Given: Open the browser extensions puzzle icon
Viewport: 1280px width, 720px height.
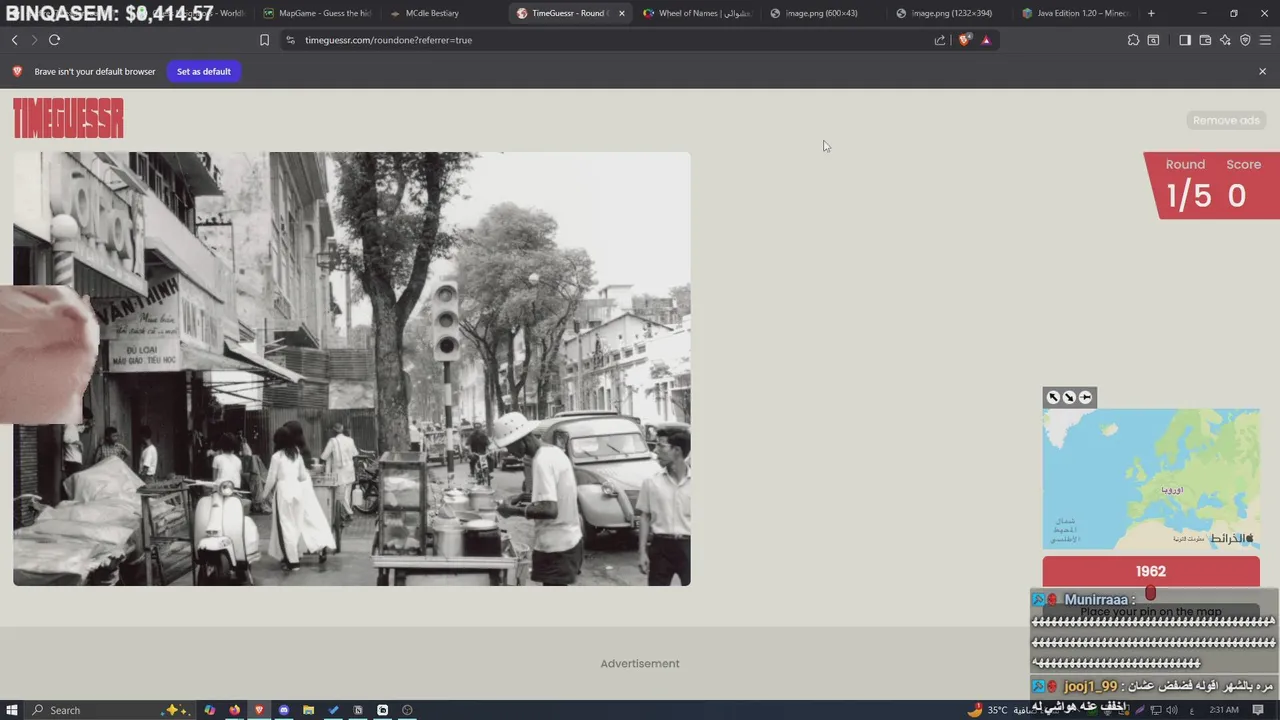Looking at the screenshot, I should (1133, 40).
